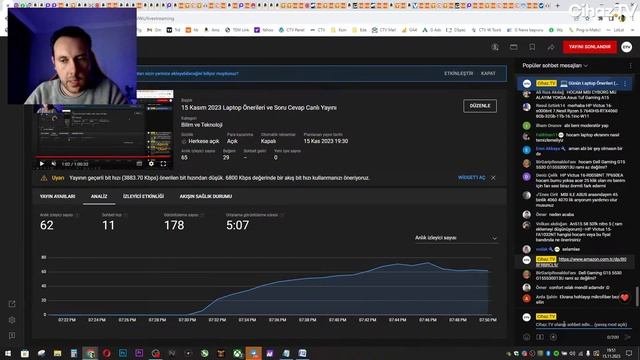The width and height of the screenshot is (640, 360).
Task: Open emoji picker below chat input
Action: point(527,337)
